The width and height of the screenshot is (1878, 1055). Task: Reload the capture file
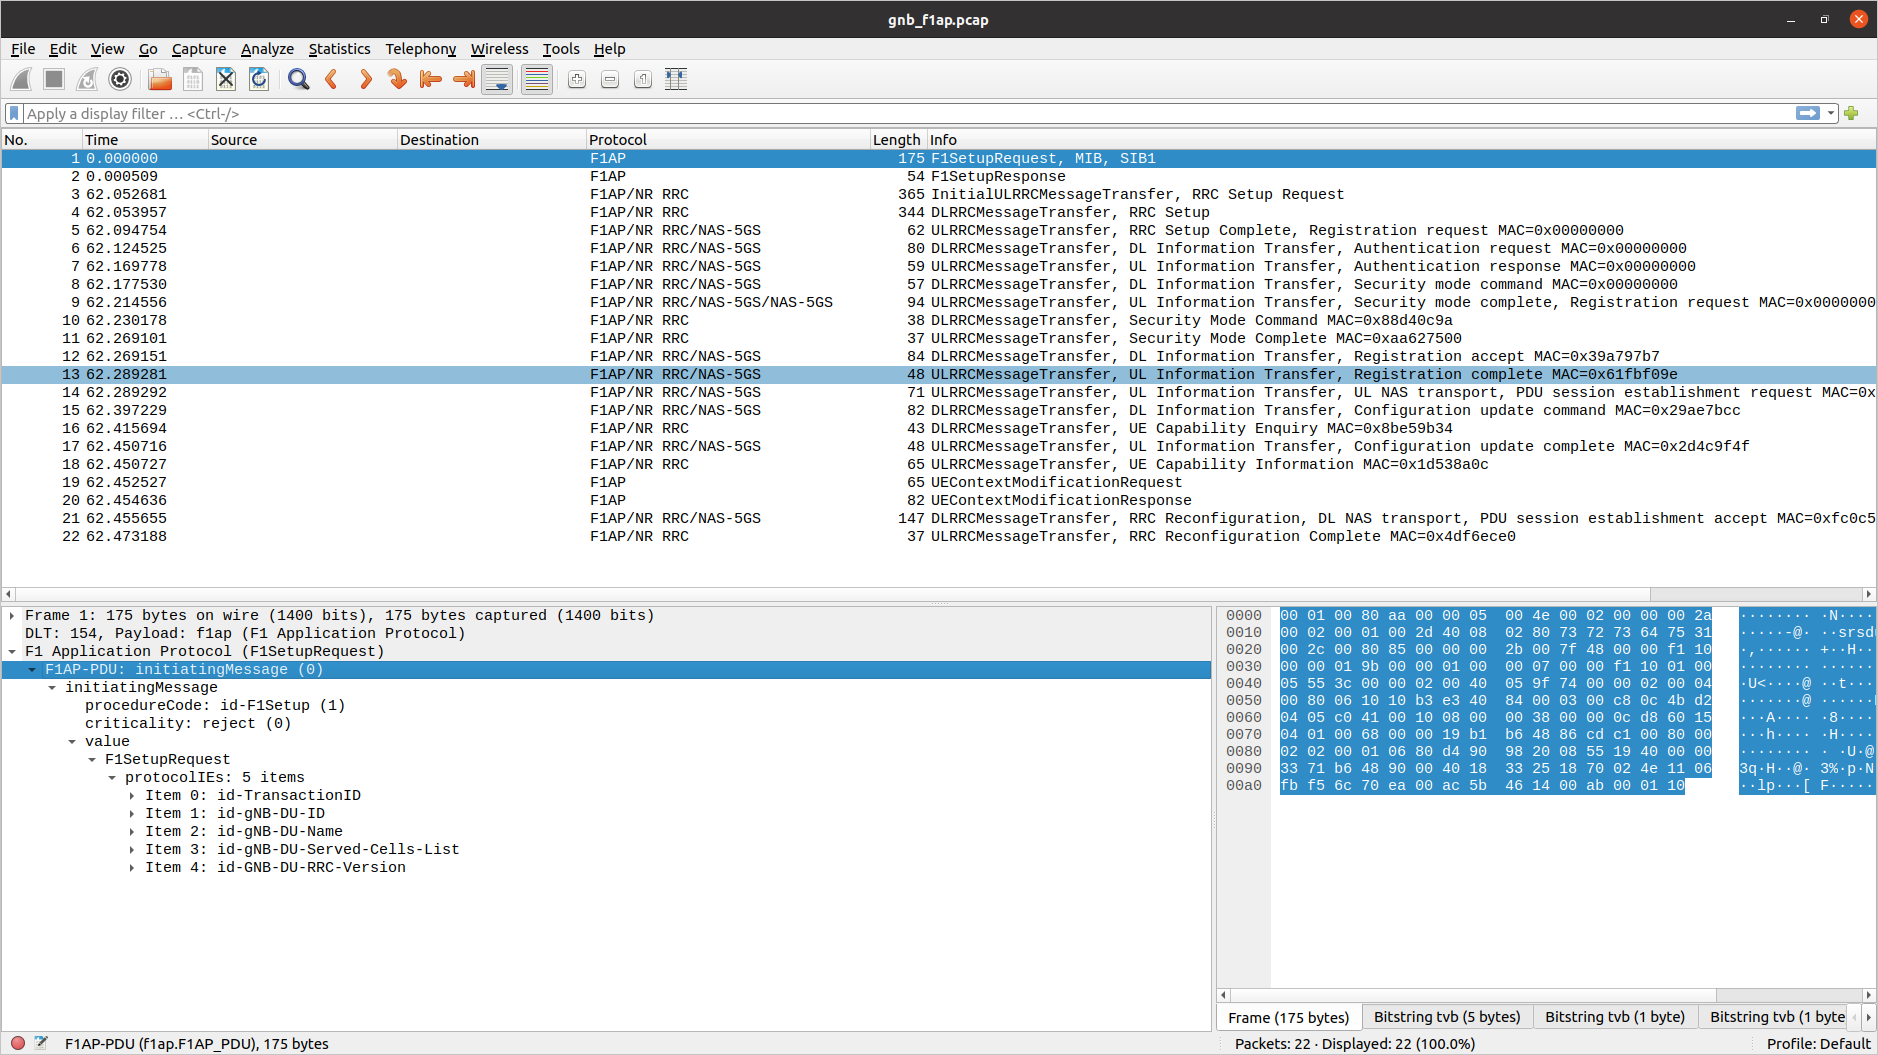pyautogui.click(x=259, y=79)
